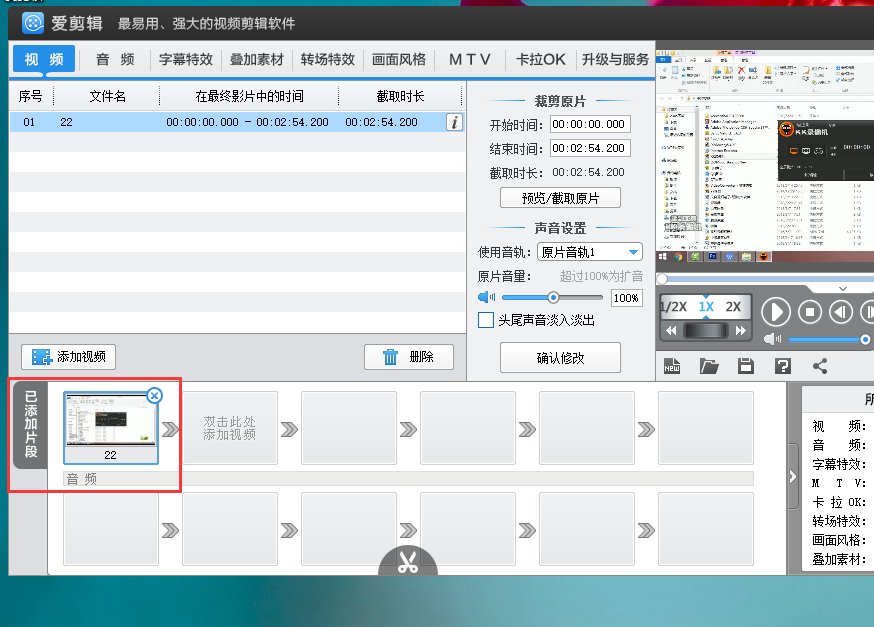Switch playback speed to 2X
The height and width of the screenshot is (627, 874).
(733, 306)
